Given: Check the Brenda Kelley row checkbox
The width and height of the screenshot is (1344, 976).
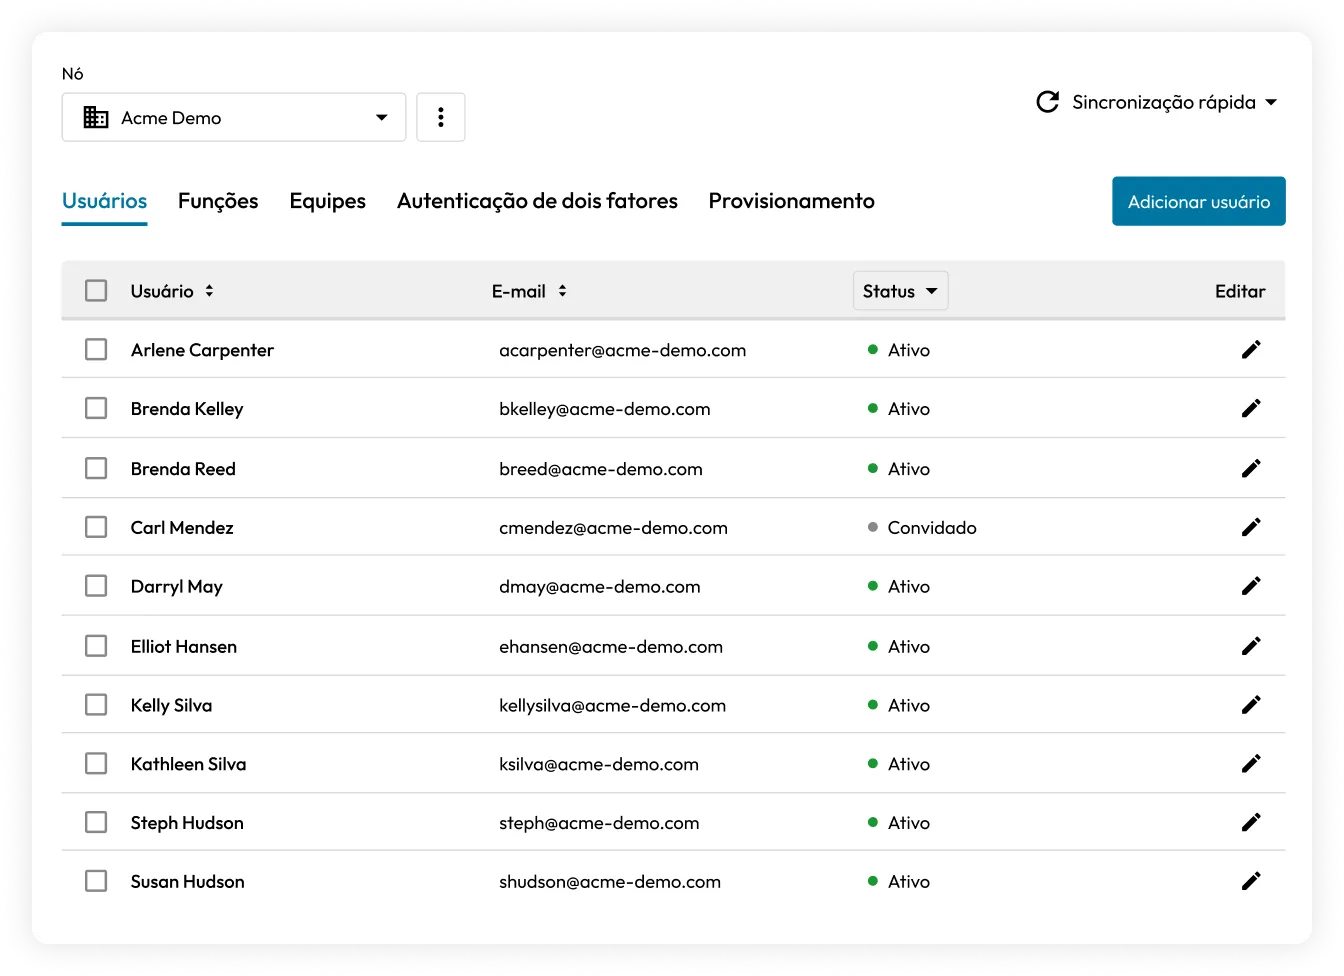Looking at the screenshot, I should 96,408.
